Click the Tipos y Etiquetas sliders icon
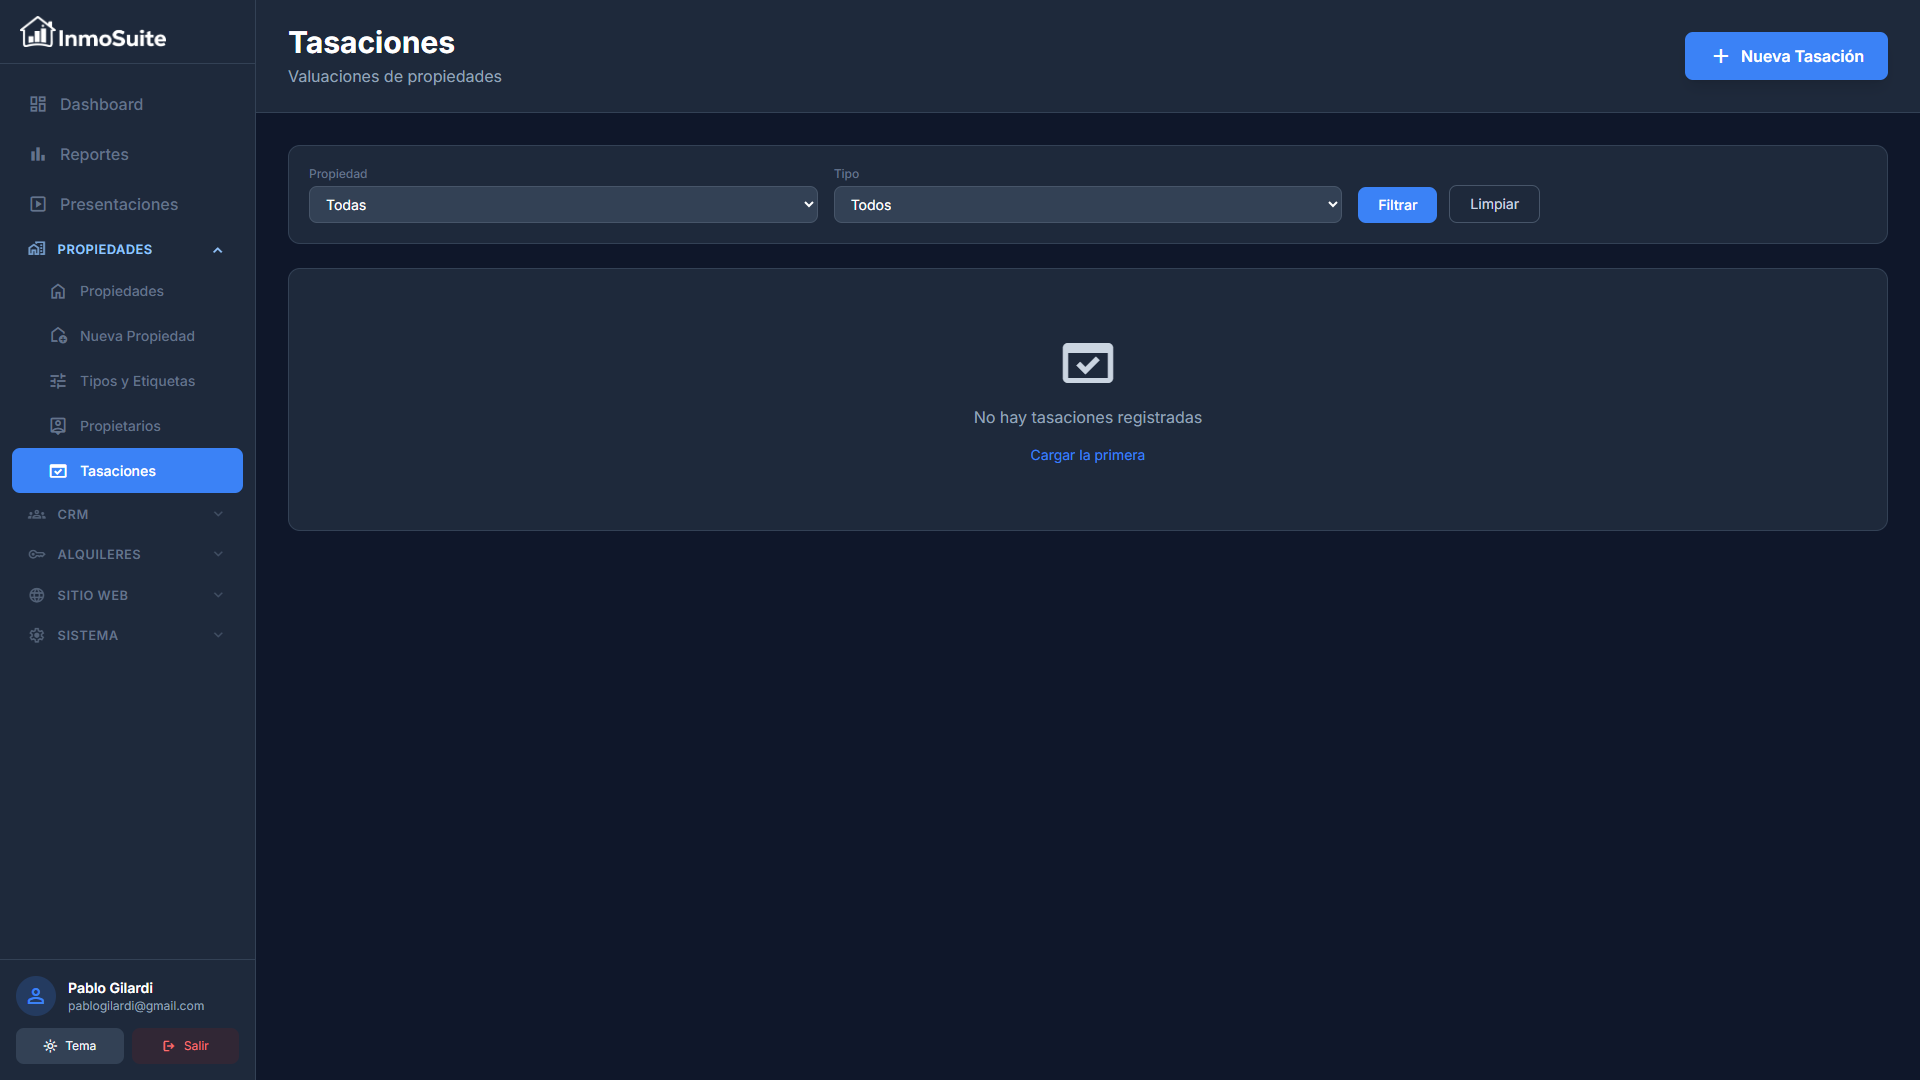 point(58,381)
